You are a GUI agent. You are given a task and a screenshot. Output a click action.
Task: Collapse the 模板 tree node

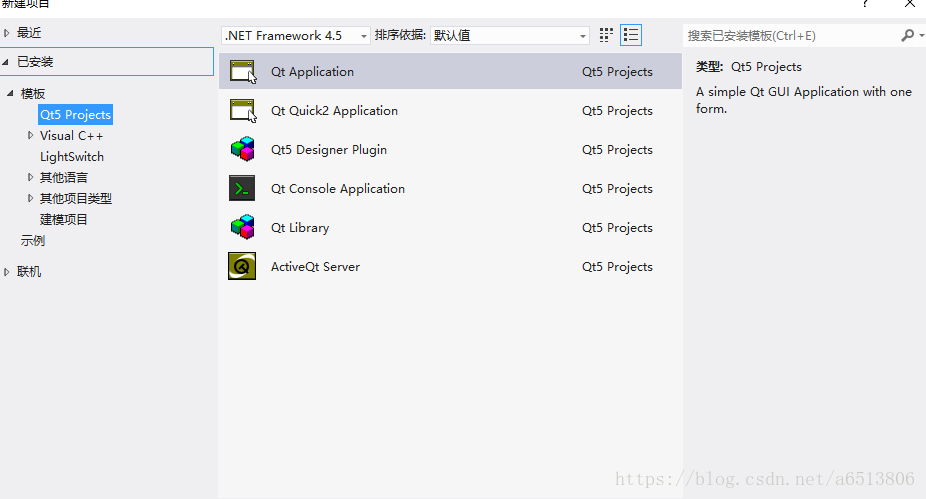coord(10,93)
